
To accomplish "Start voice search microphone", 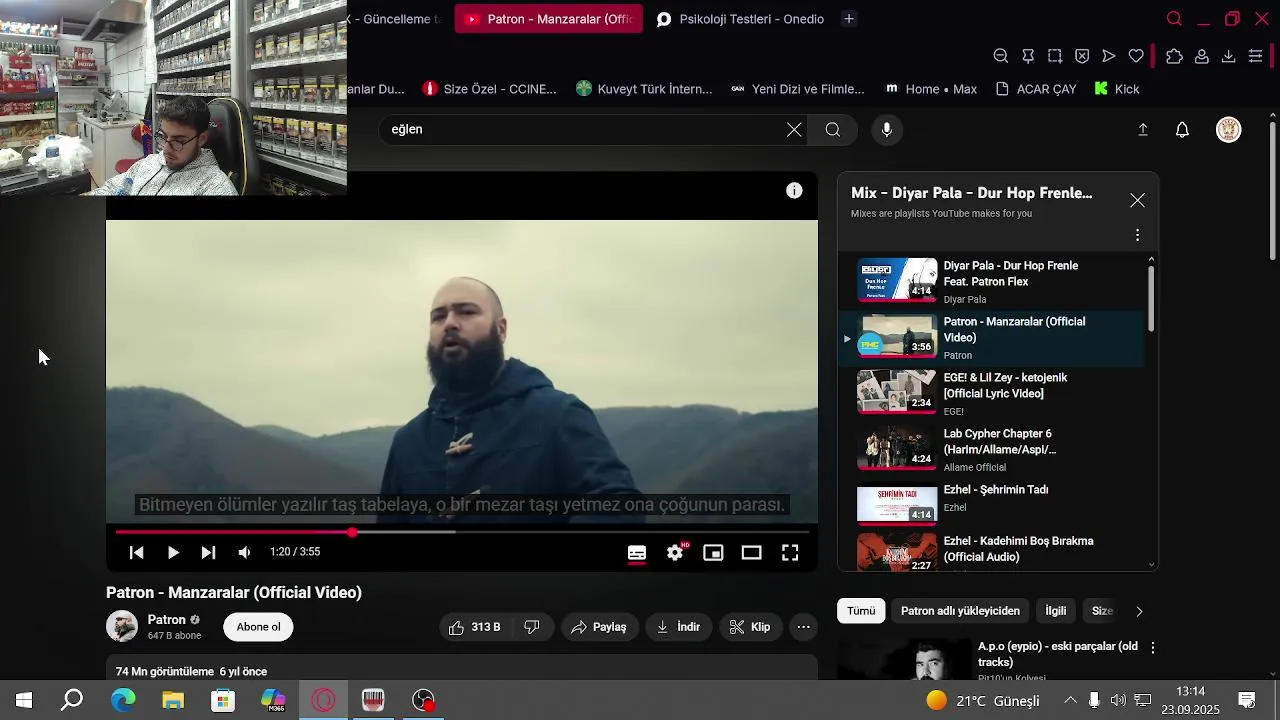I will tap(886, 129).
